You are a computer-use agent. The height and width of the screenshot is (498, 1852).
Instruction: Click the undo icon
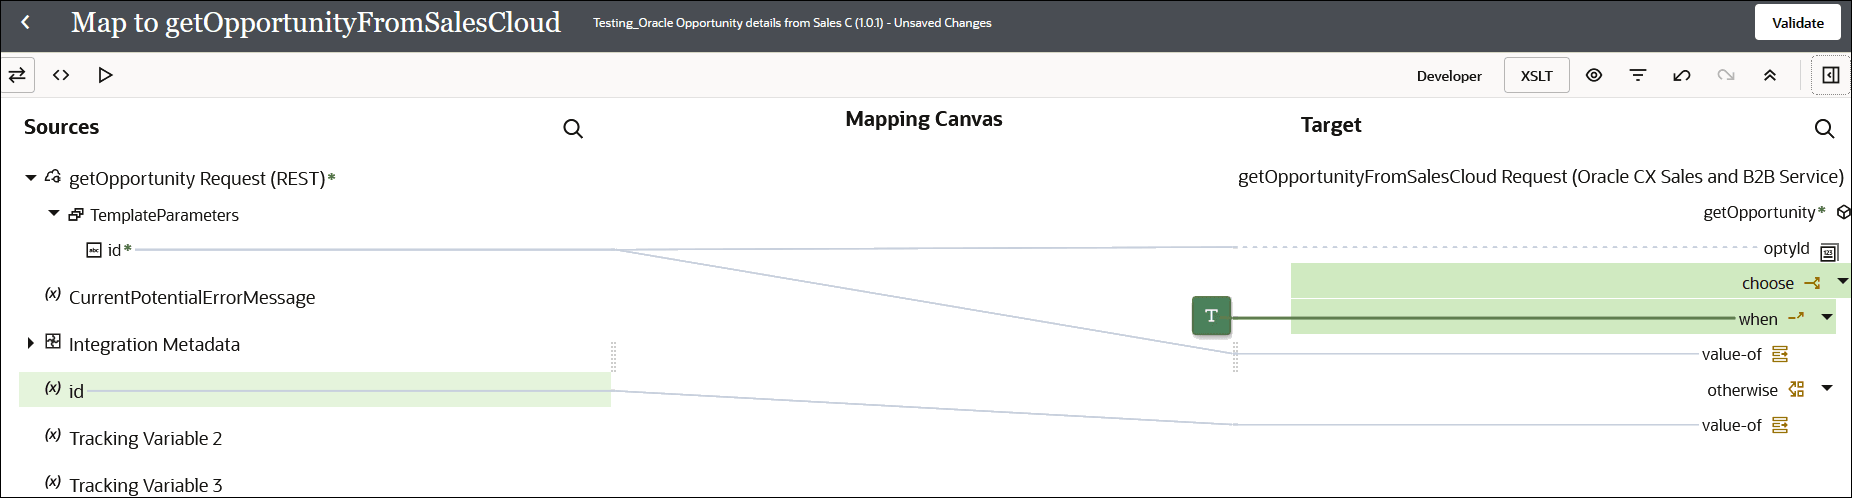click(1682, 75)
